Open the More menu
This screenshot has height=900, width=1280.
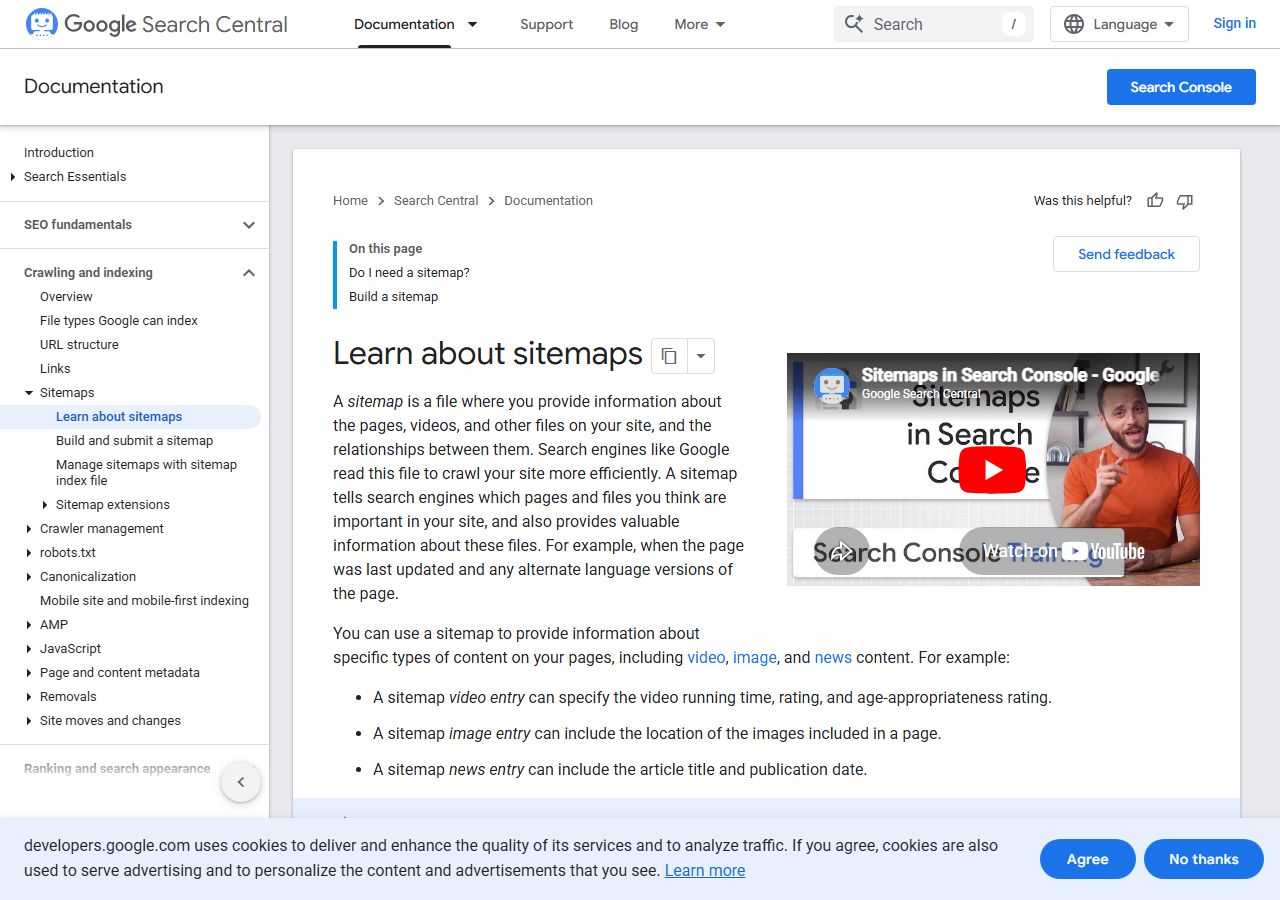pyautogui.click(x=700, y=24)
